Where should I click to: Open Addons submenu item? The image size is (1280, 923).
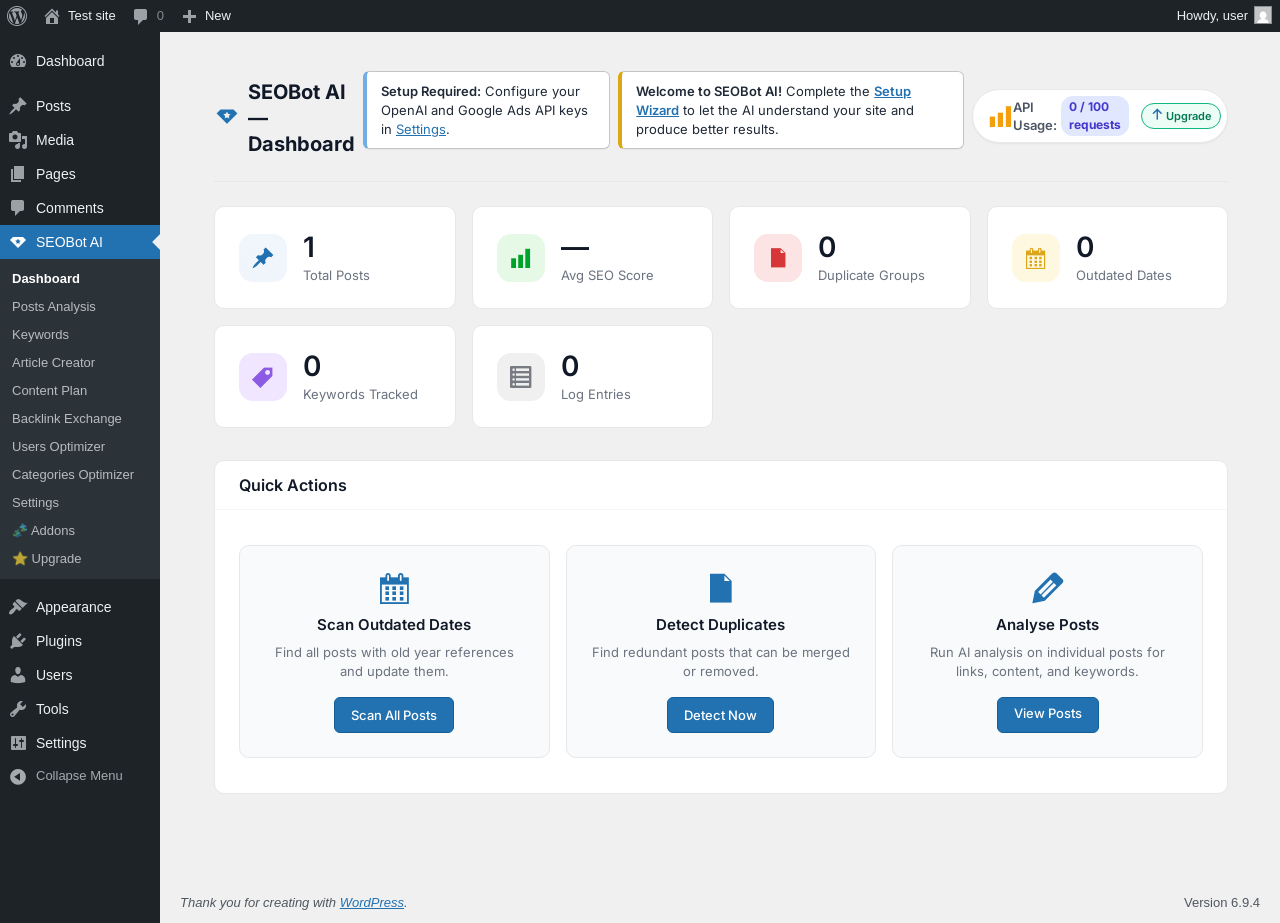(43, 531)
